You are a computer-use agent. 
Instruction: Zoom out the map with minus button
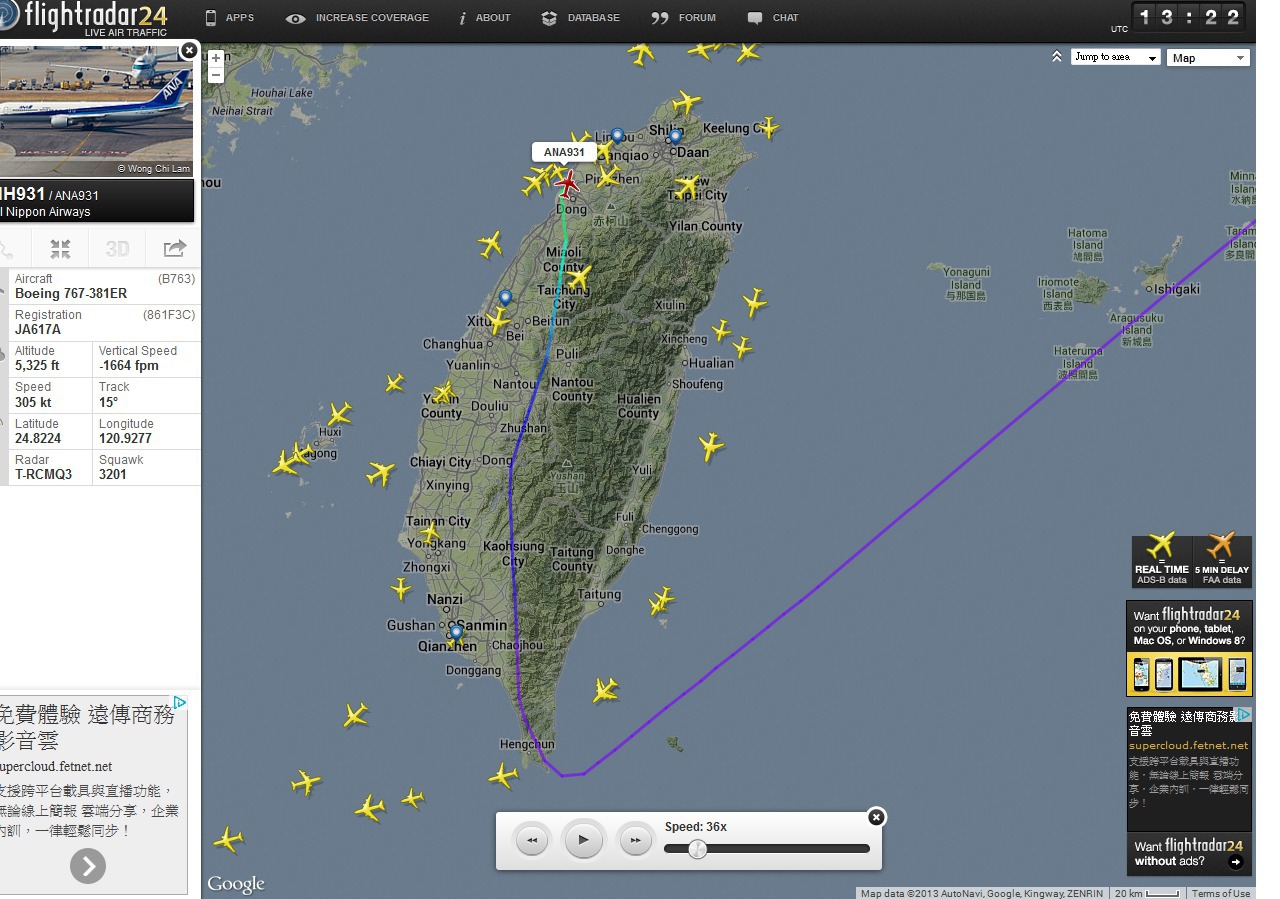point(216,75)
